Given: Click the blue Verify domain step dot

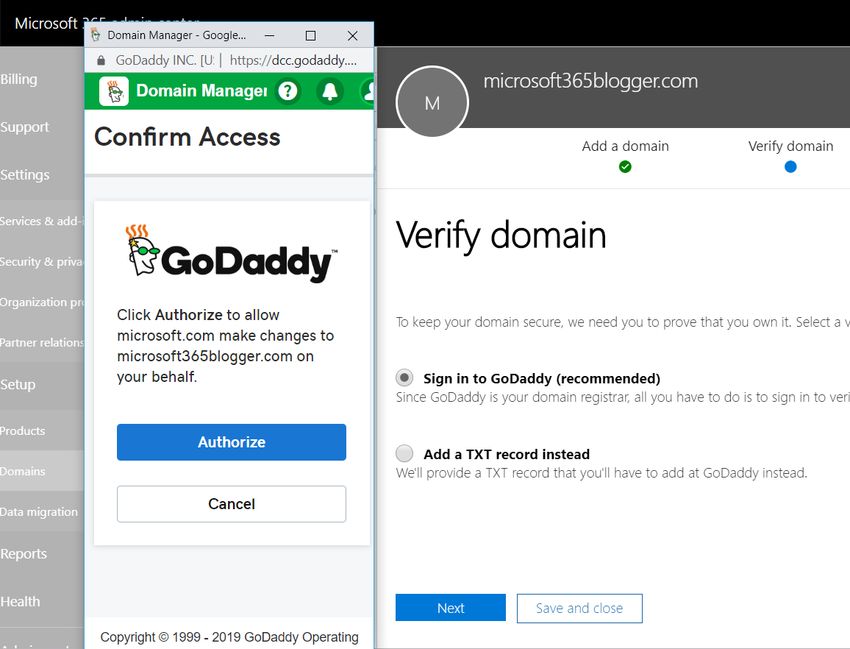Looking at the screenshot, I should tap(790, 167).
